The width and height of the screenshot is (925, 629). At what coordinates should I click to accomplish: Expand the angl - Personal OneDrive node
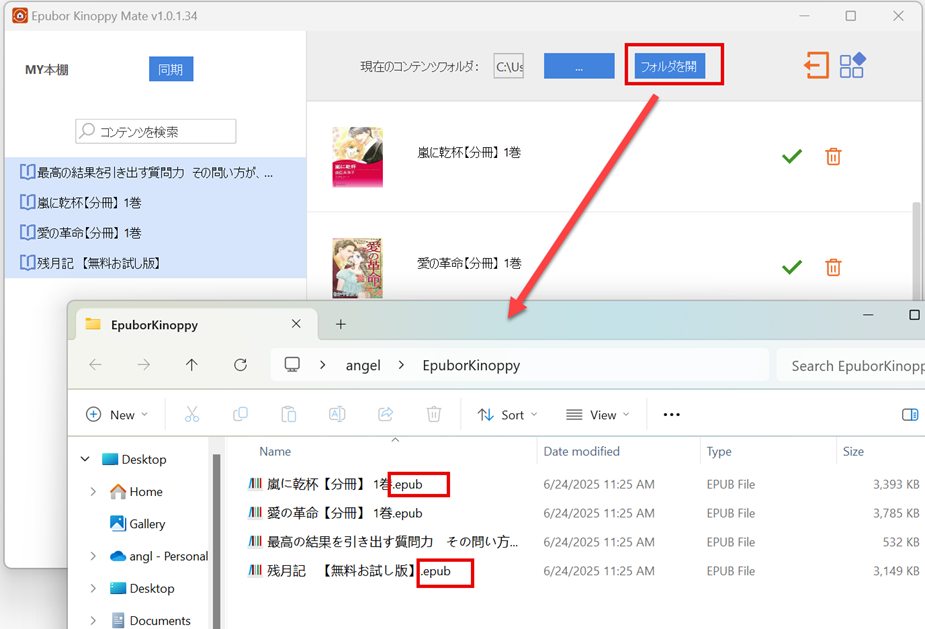(93, 556)
